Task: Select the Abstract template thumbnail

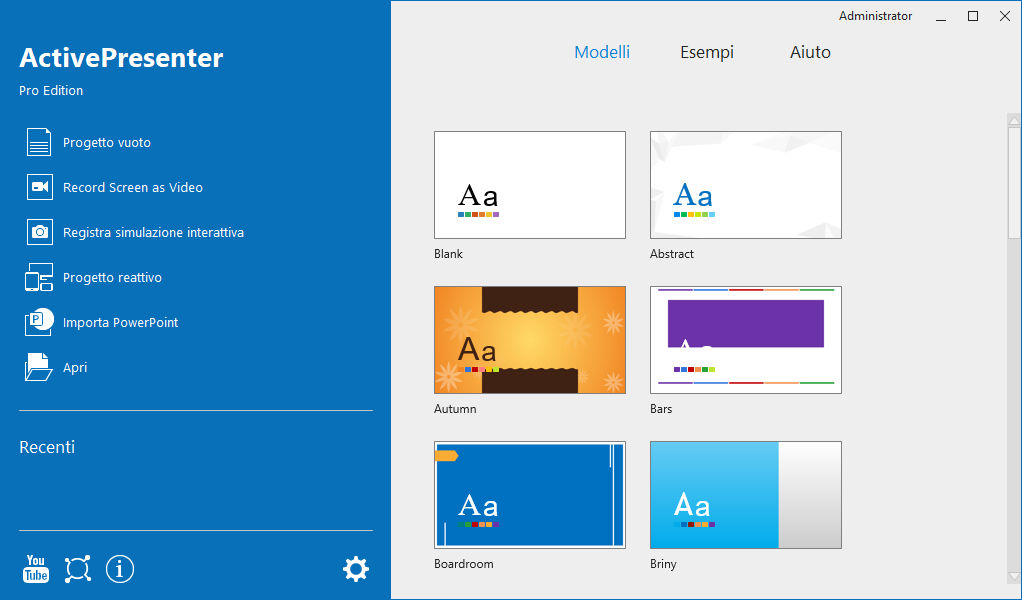Action: 746,185
